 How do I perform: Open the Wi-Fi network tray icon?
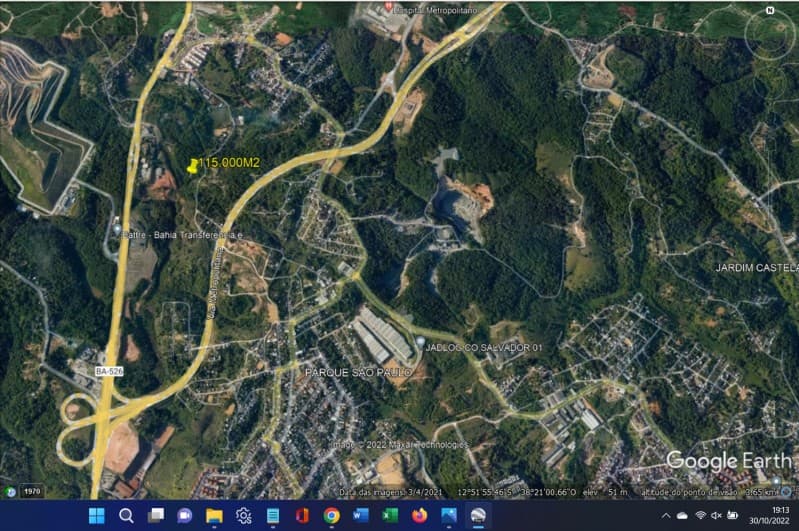pyautogui.click(x=701, y=516)
